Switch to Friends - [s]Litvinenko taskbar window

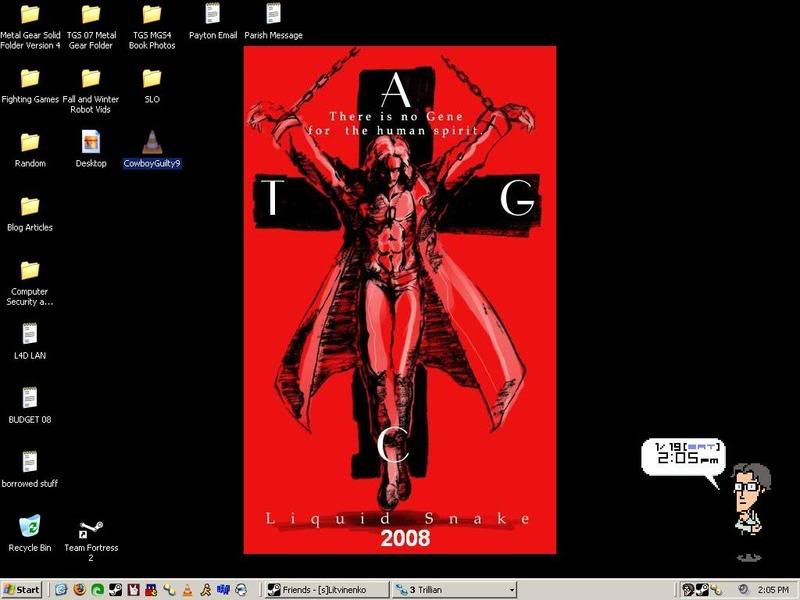click(327, 590)
